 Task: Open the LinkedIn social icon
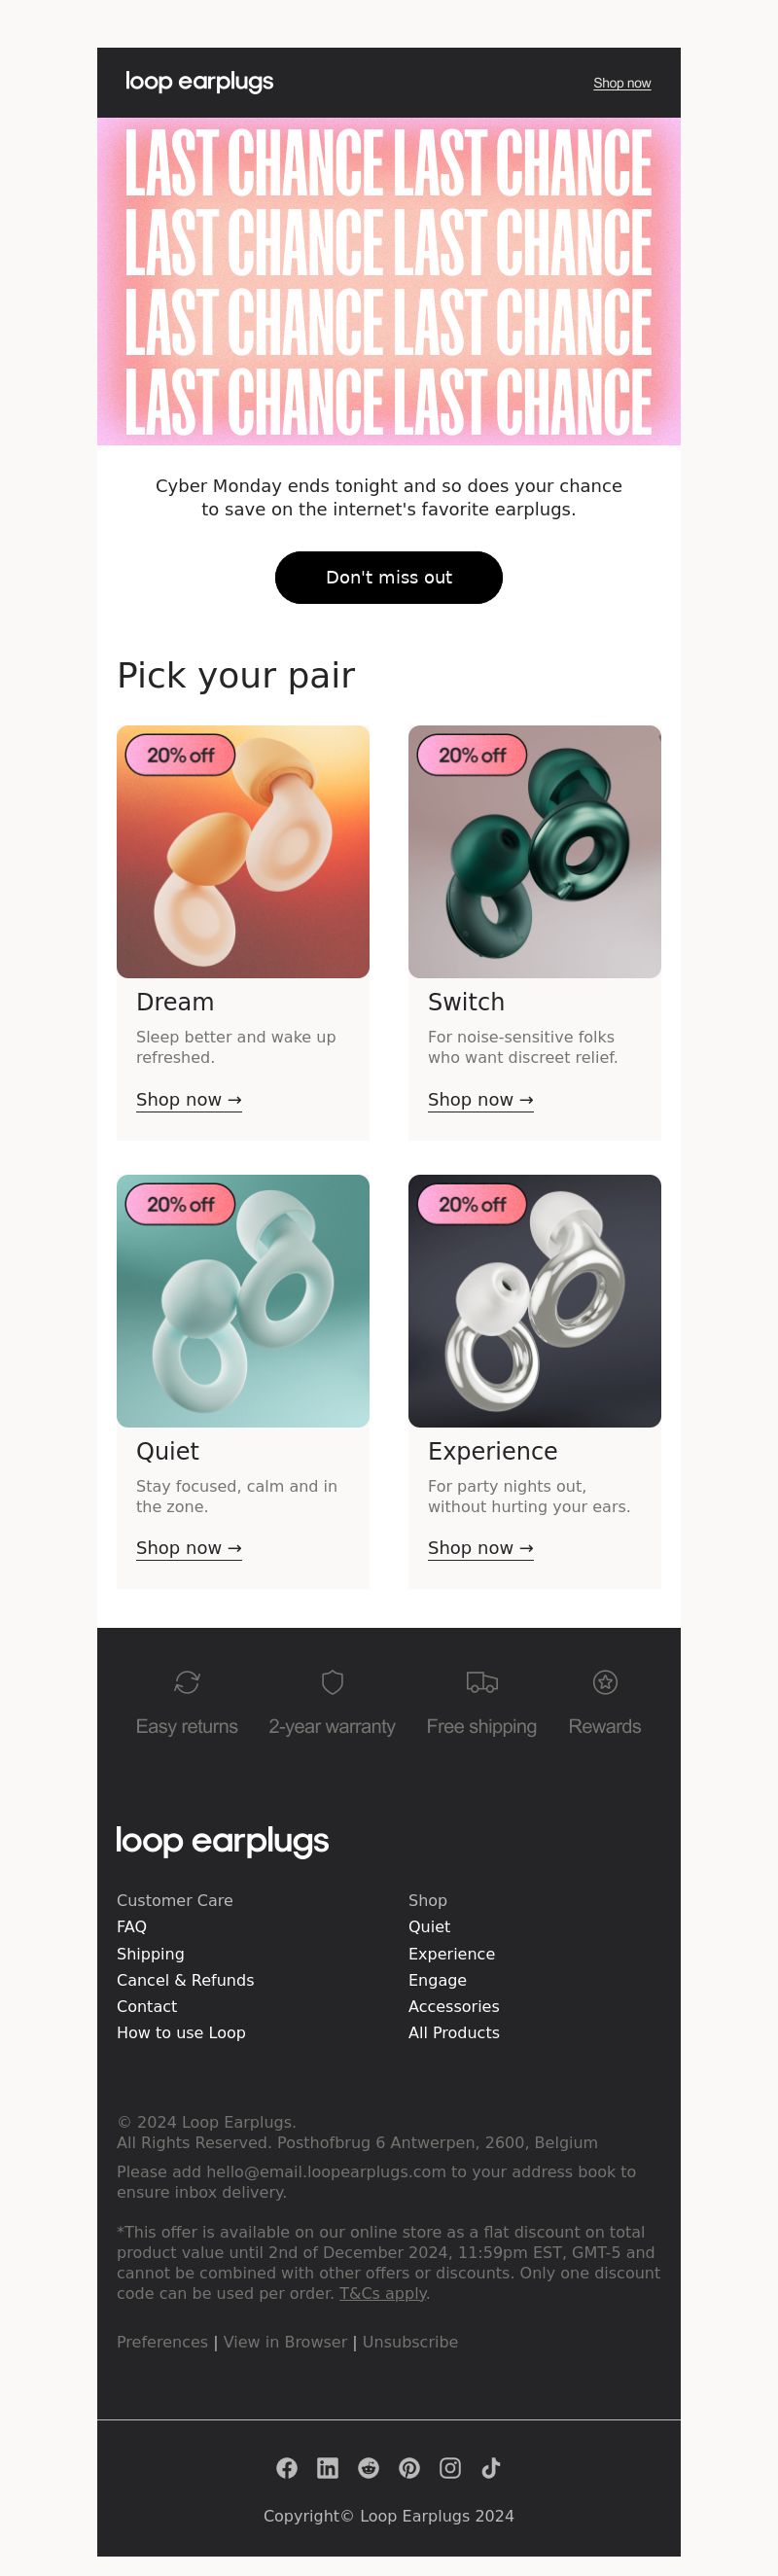[x=328, y=2468]
